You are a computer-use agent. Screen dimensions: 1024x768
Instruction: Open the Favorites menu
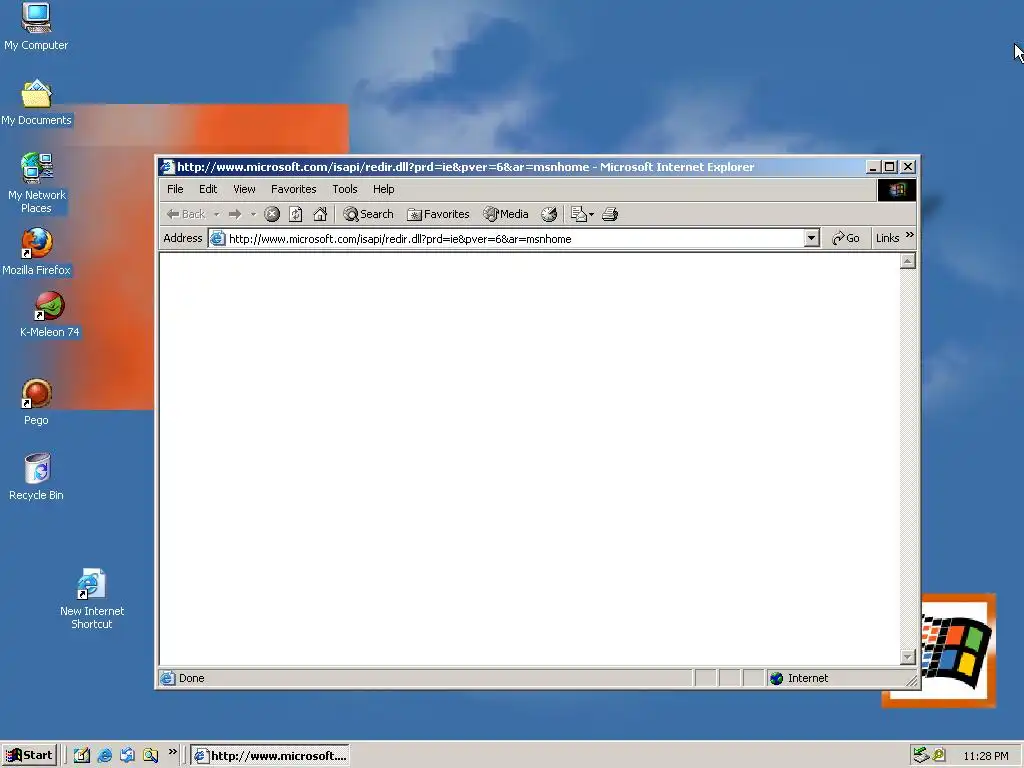(293, 189)
